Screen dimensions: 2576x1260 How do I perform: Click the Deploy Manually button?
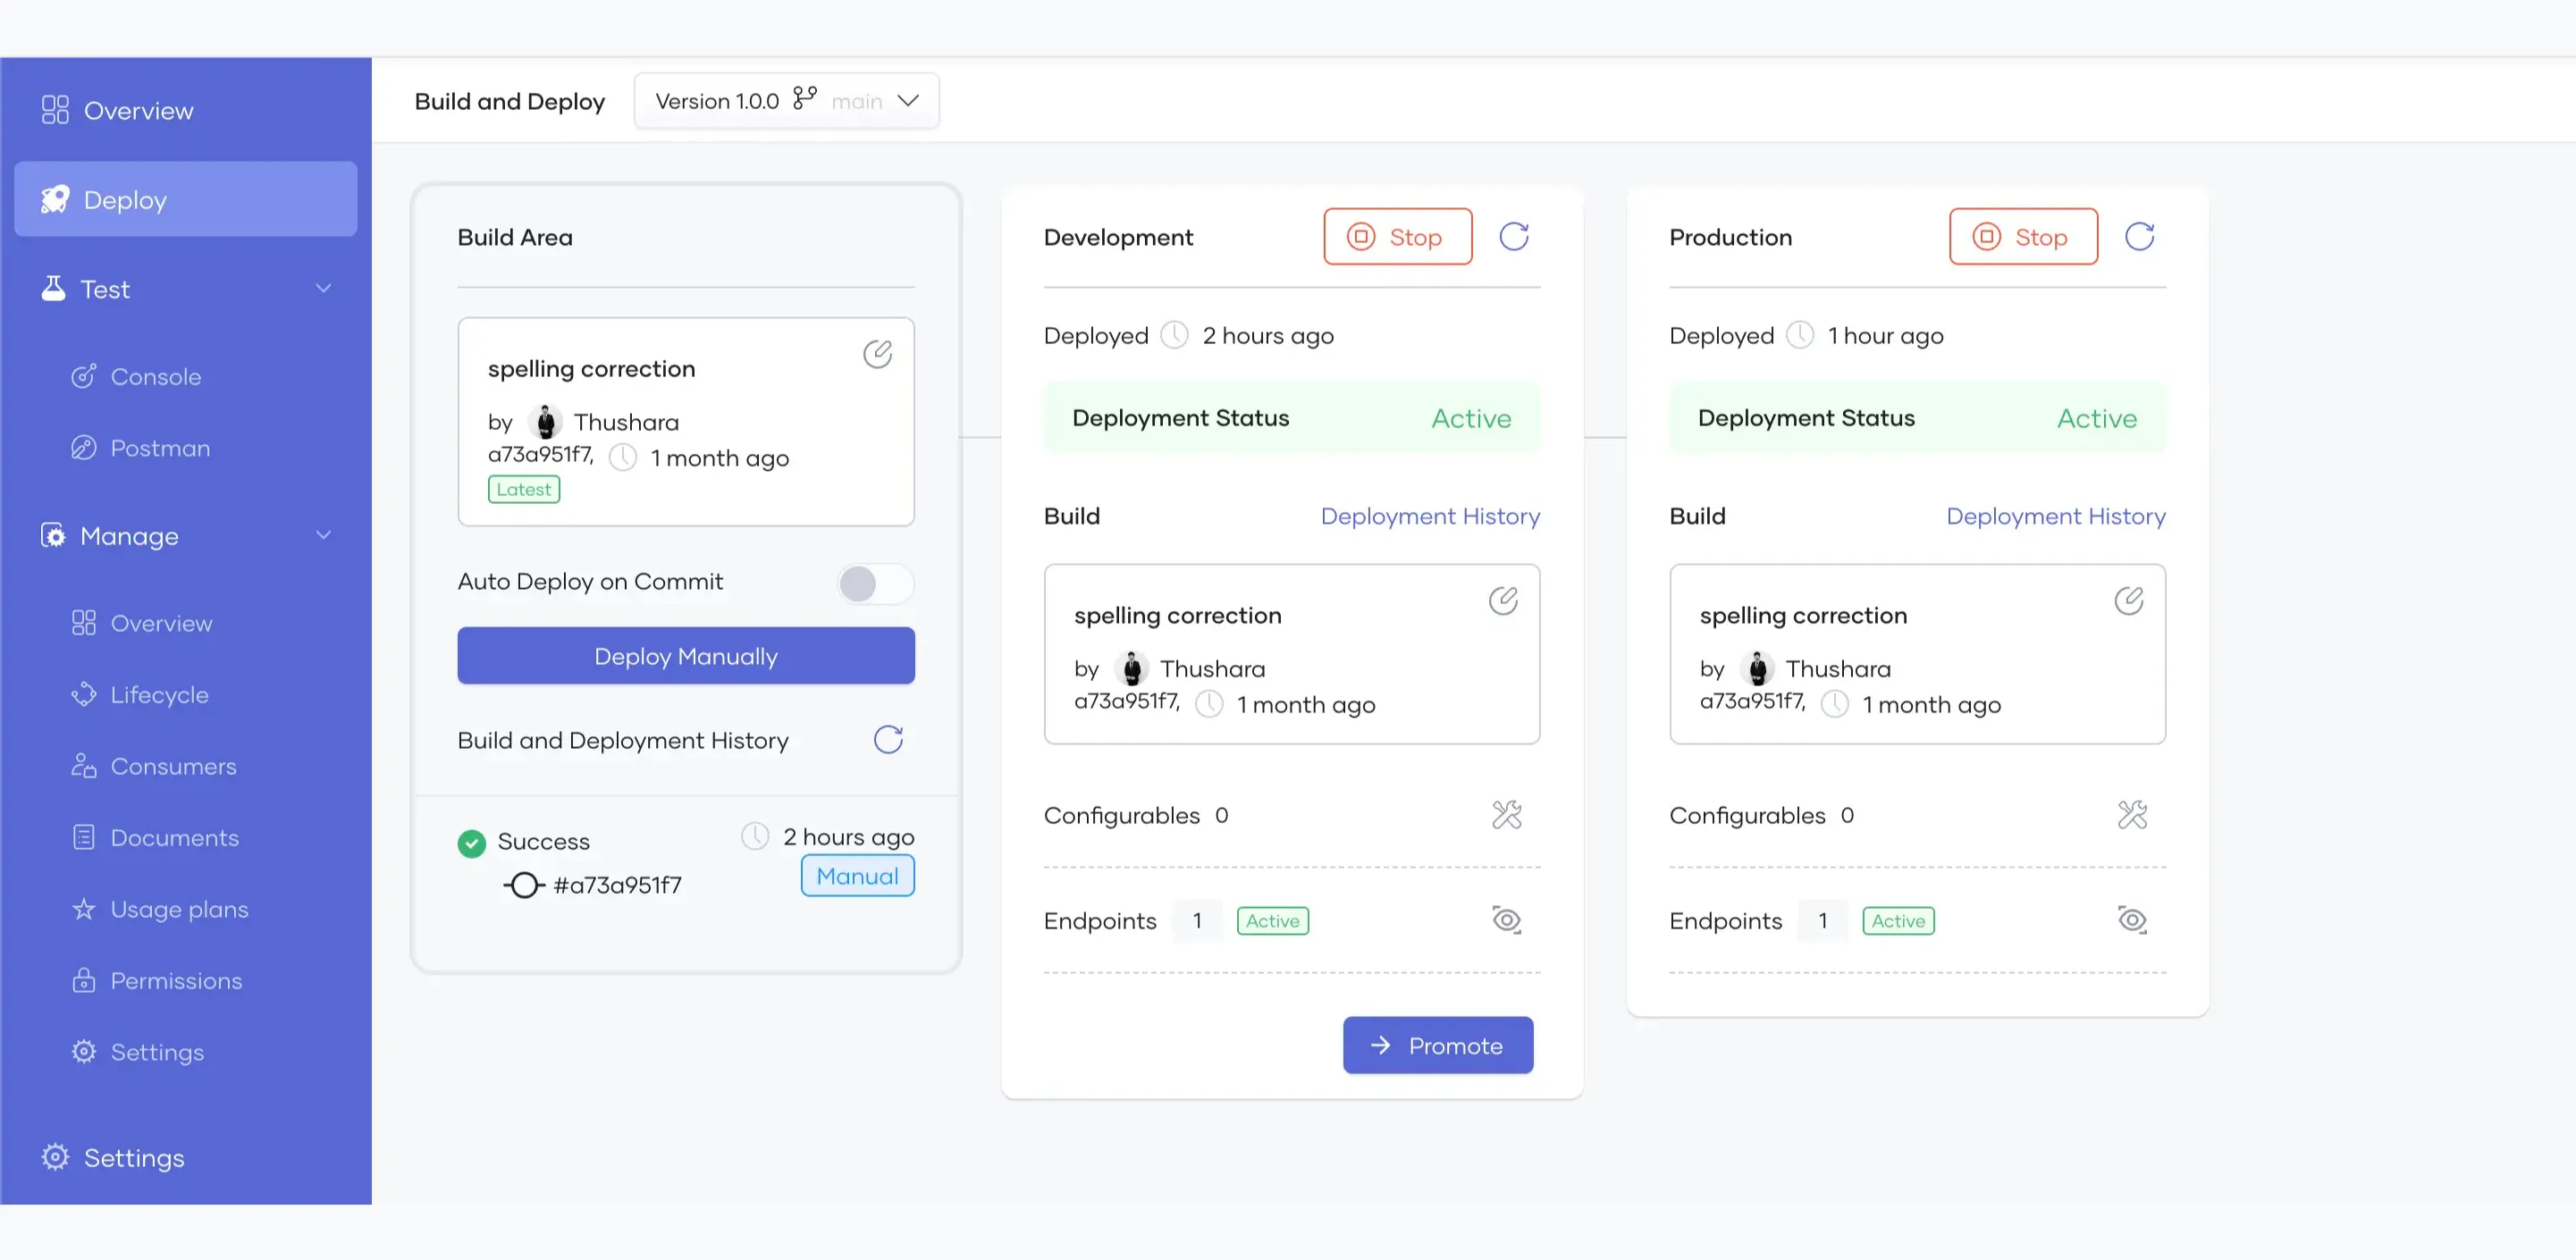685,655
